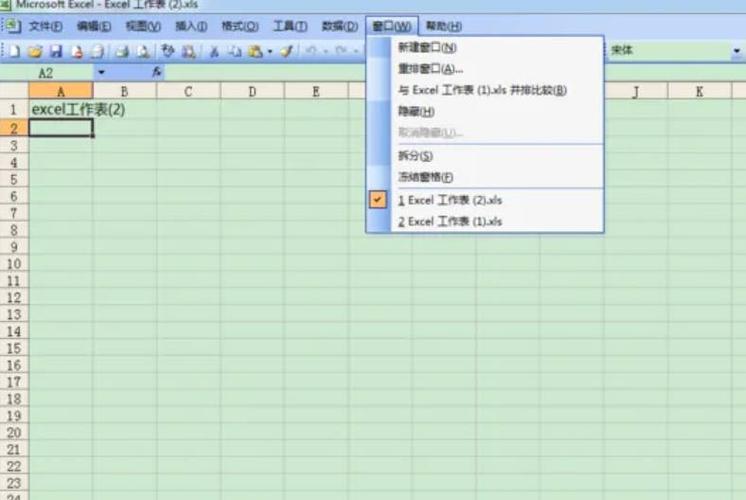Click the Paste clipboard icon

point(255,51)
